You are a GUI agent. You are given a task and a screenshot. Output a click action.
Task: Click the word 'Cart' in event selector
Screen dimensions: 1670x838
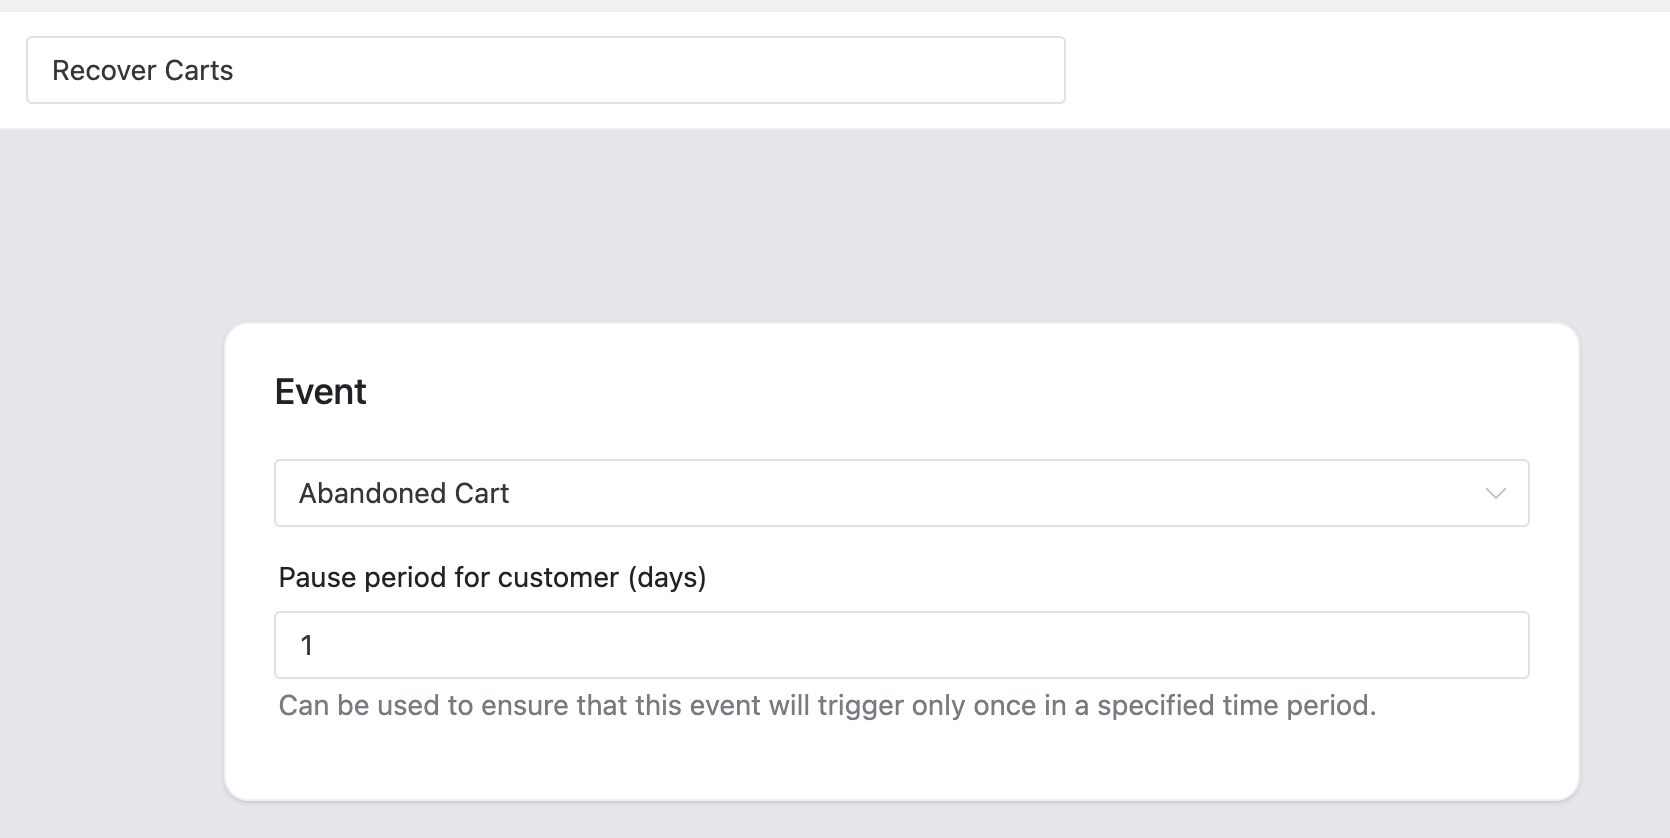[x=482, y=493]
